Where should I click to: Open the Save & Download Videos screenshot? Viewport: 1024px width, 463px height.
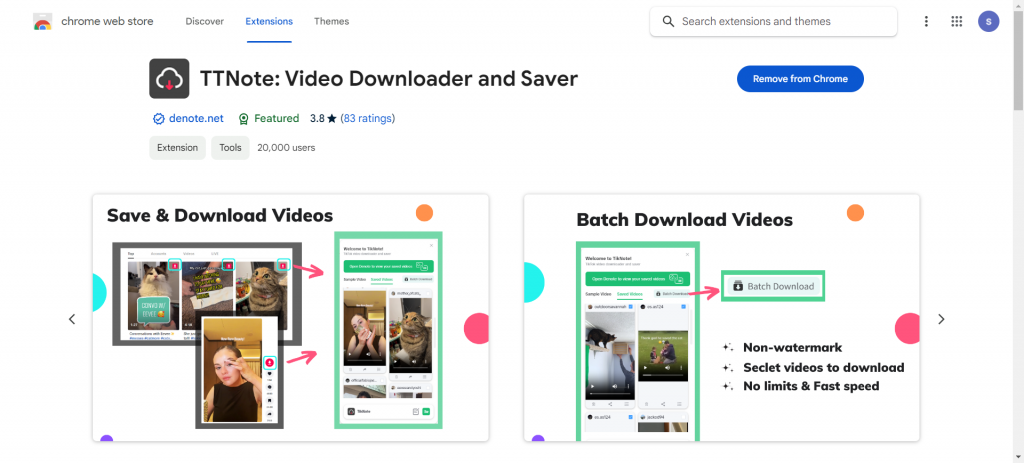[291, 317]
